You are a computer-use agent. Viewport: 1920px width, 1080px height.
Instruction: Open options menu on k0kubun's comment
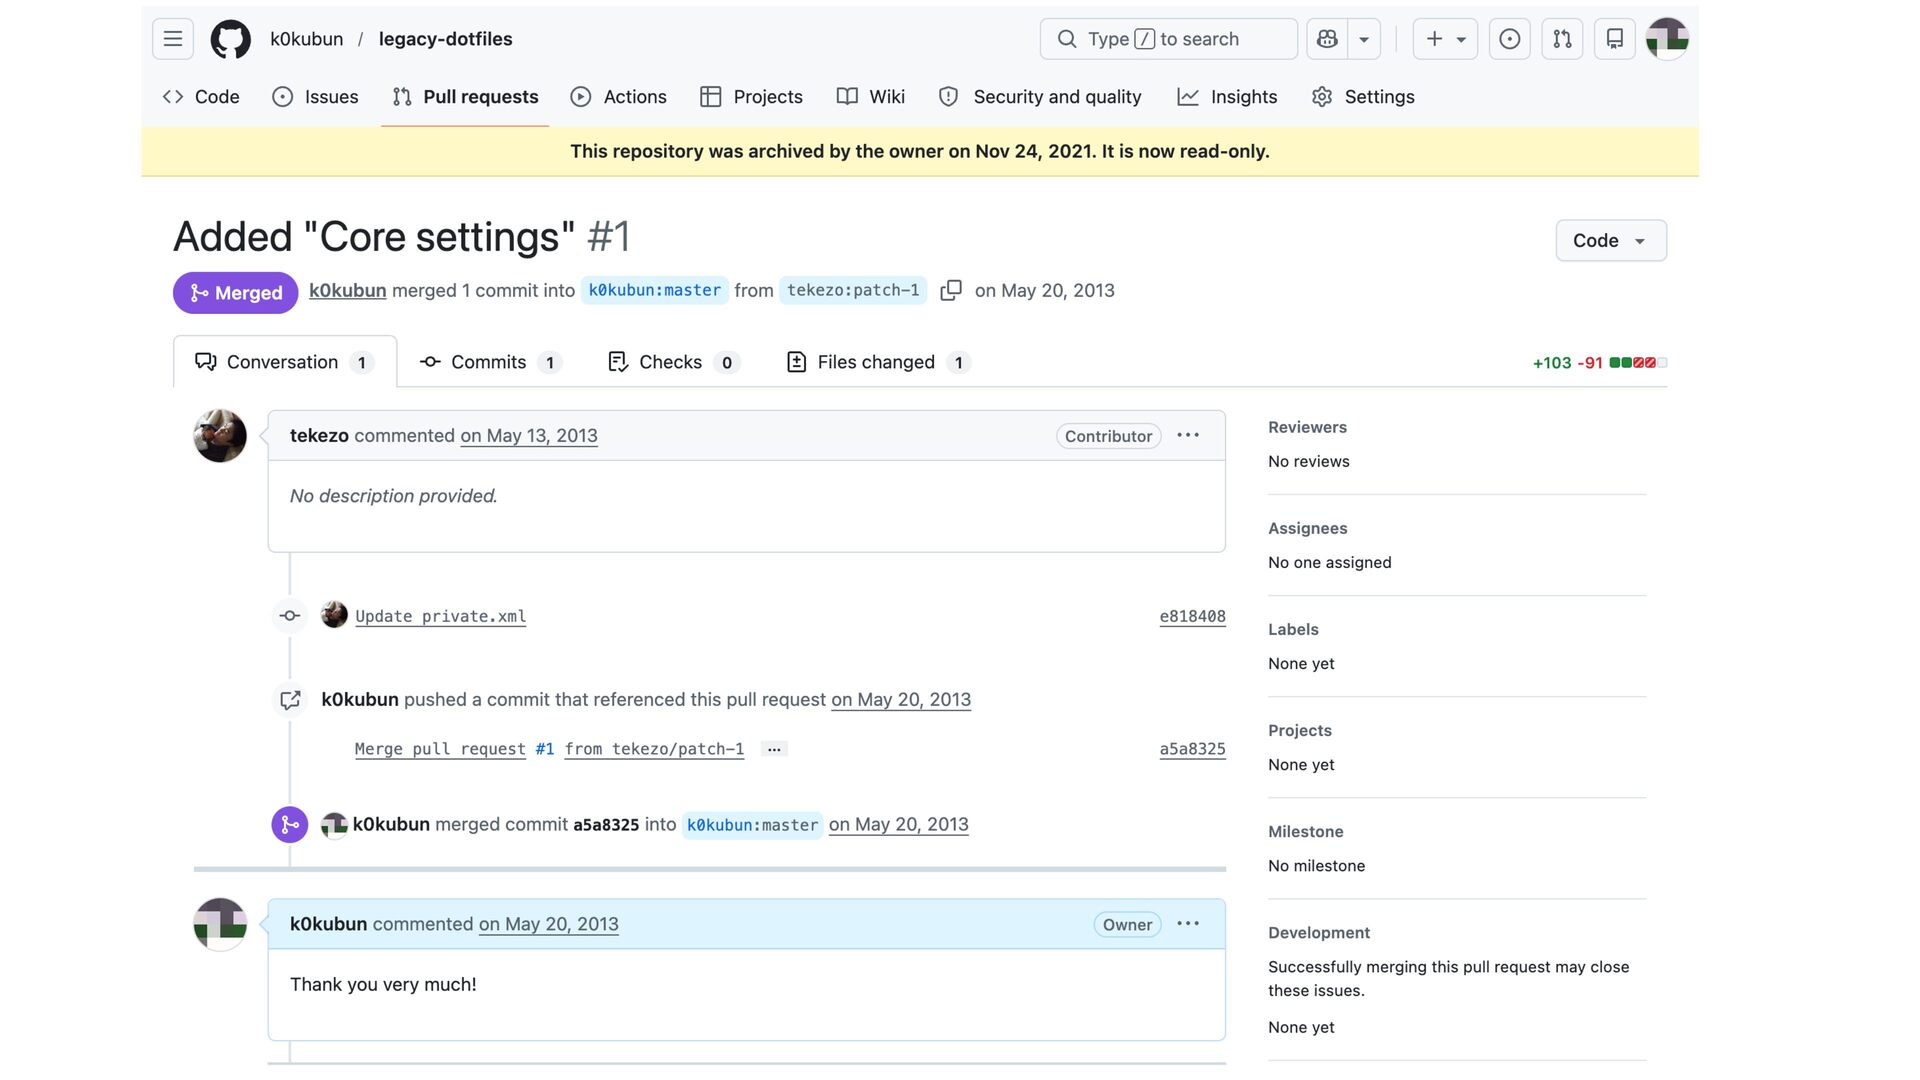click(1188, 924)
